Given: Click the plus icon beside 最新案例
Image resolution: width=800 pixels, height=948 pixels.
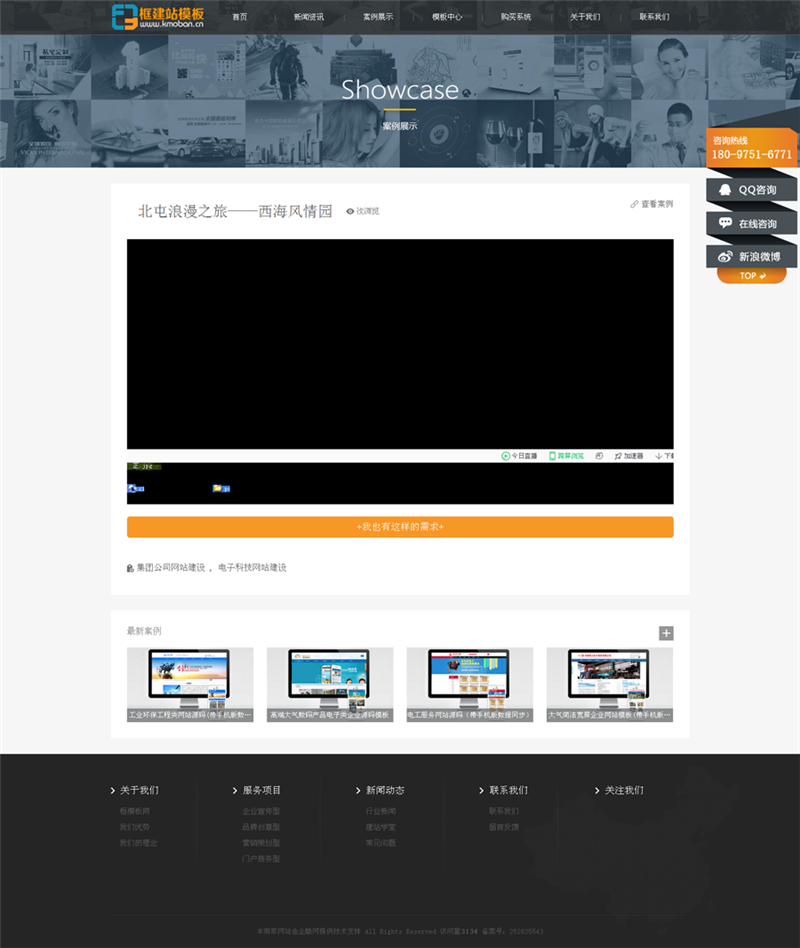Looking at the screenshot, I should 666,633.
